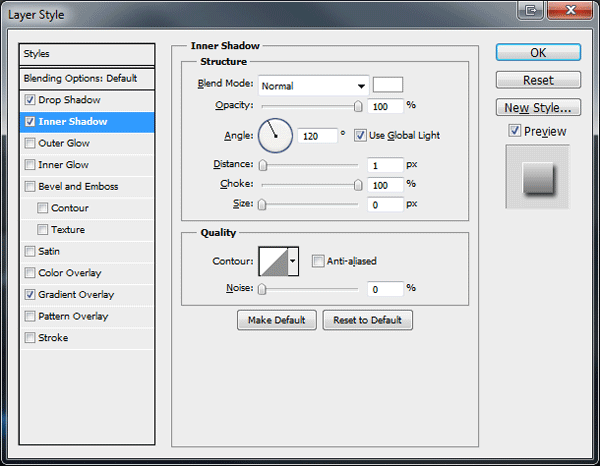Enable the Anti-aliased checkbox
This screenshot has width=600, height=466.
click(x=318, y=261)
